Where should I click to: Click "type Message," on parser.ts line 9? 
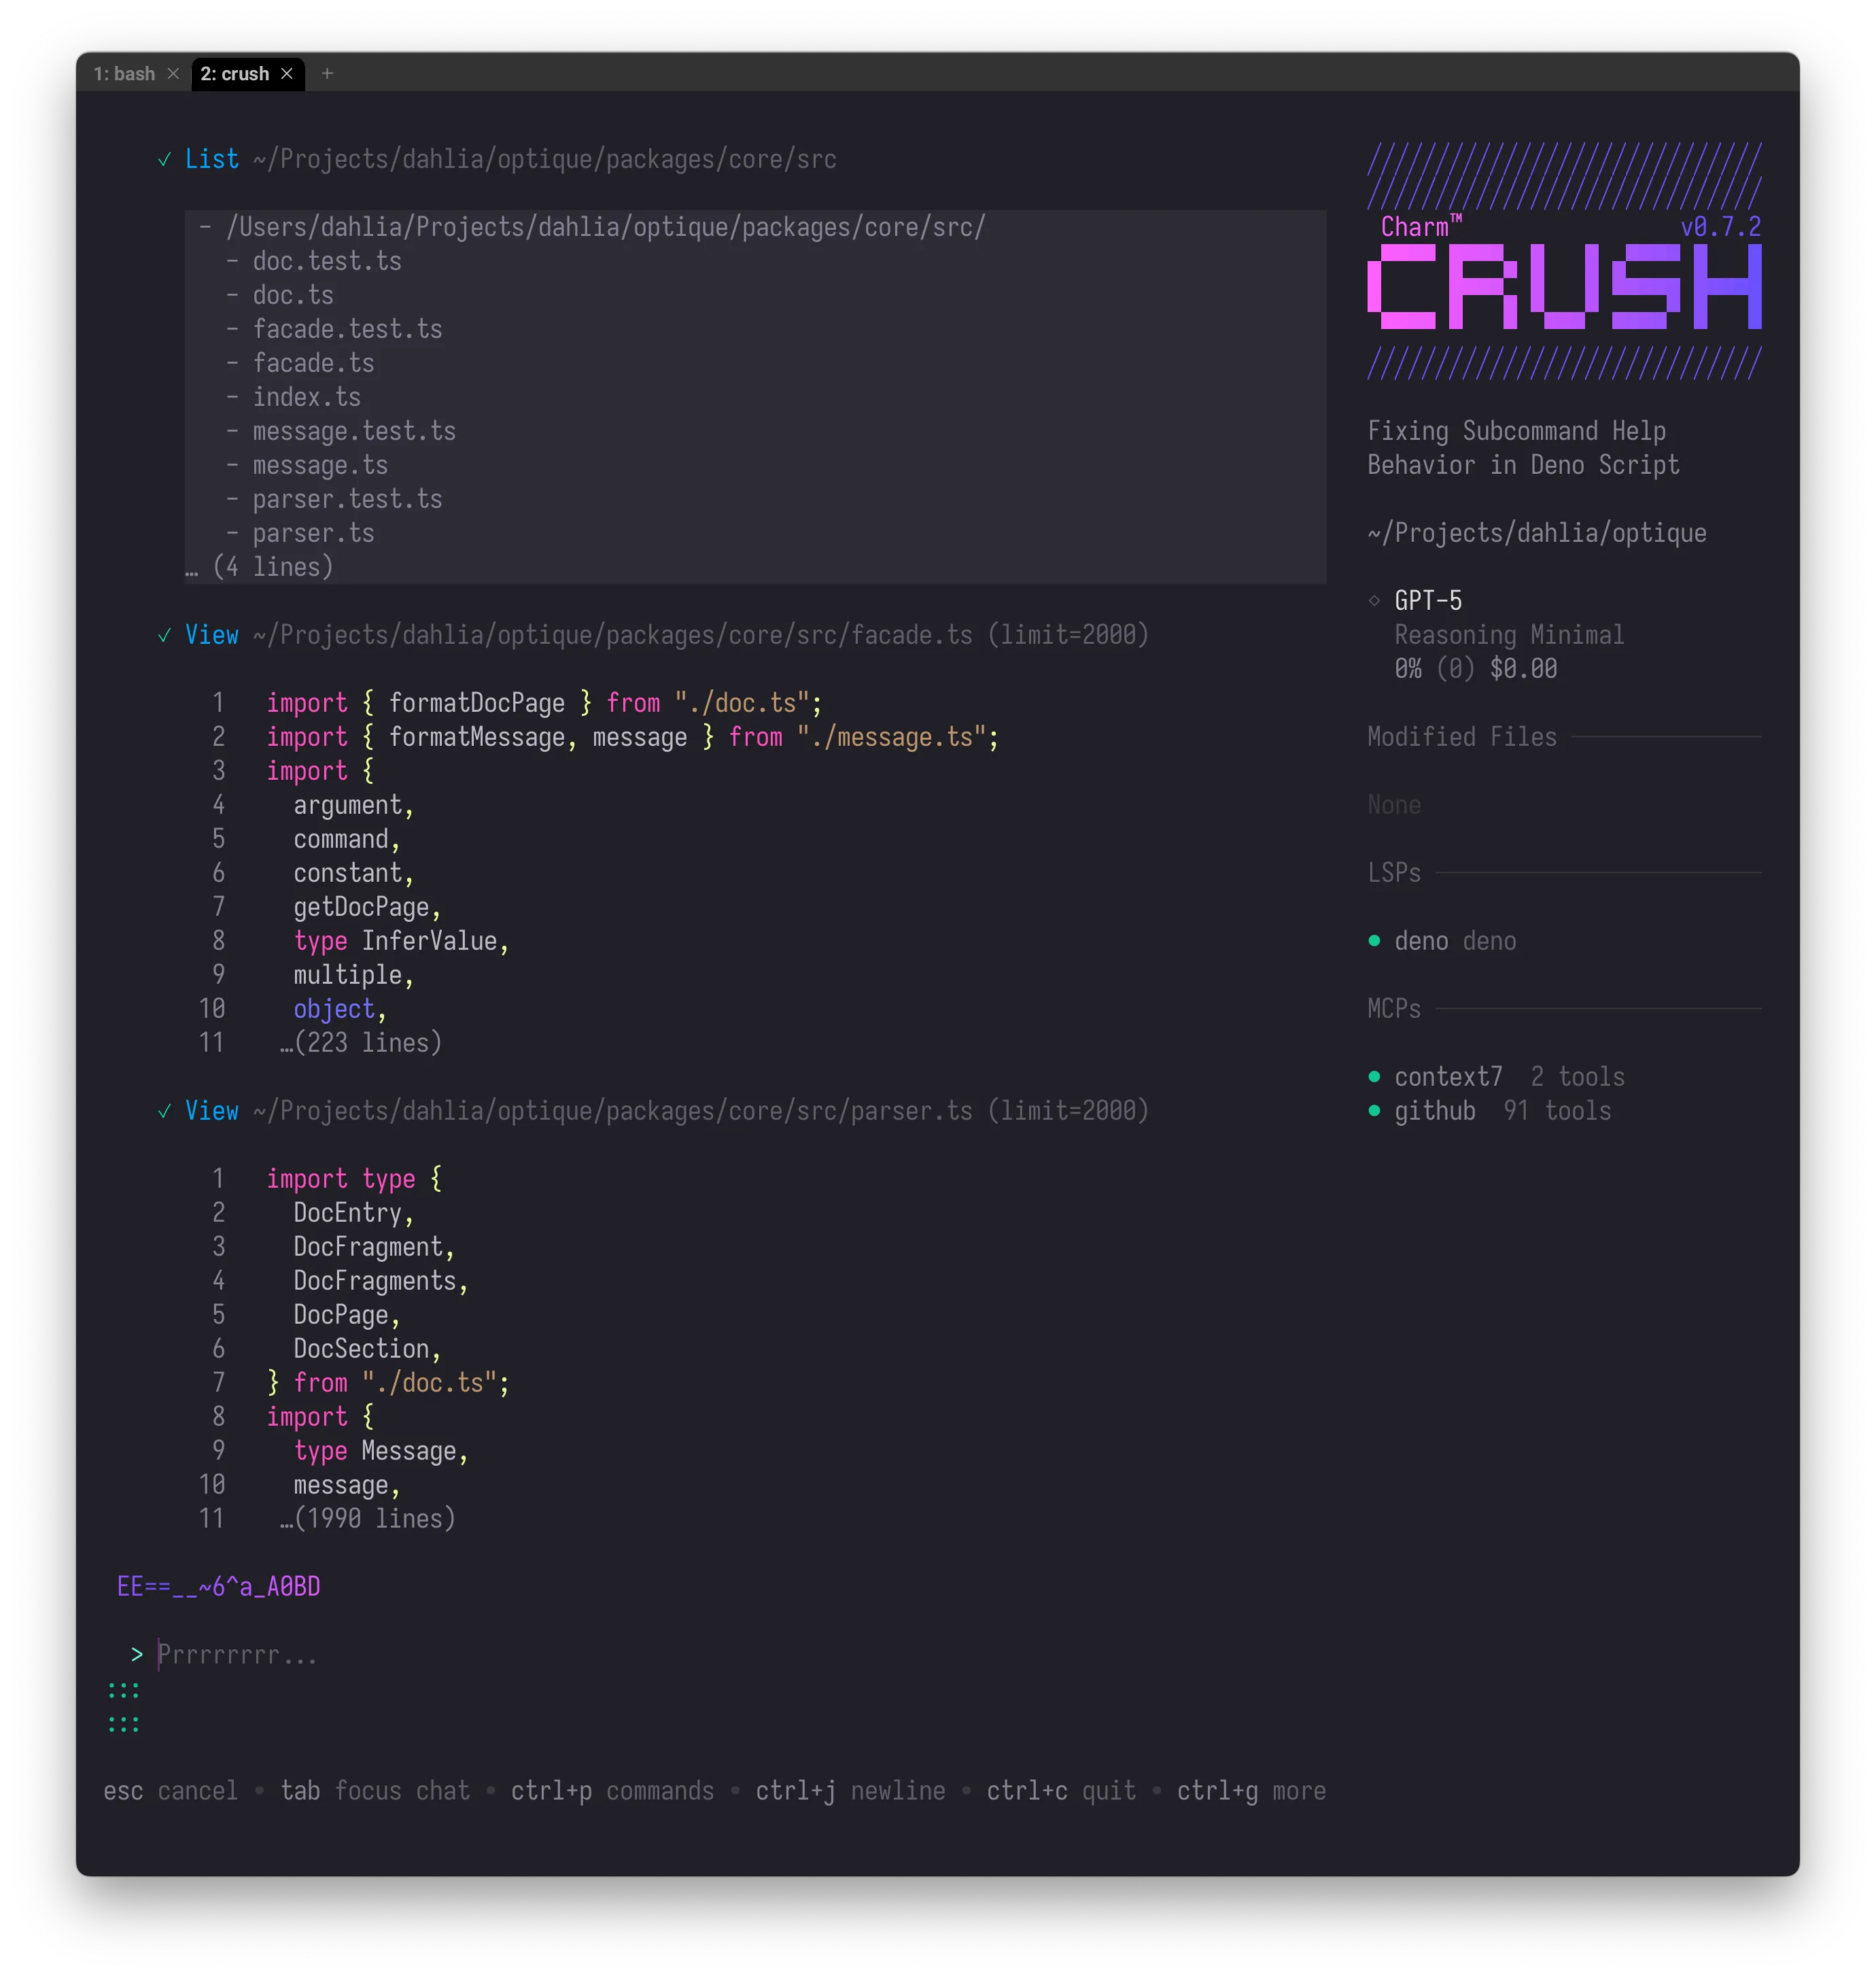(x=381, y=1452)
